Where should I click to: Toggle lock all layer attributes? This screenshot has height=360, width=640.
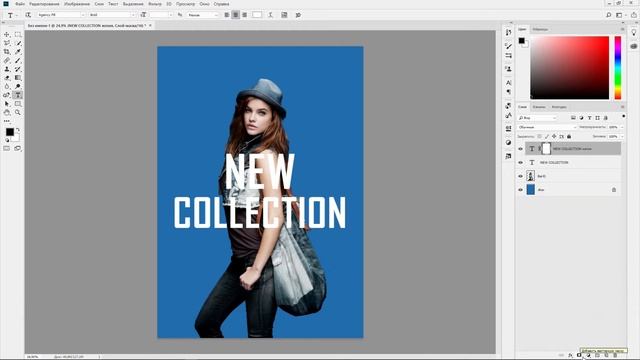(569, 136)
